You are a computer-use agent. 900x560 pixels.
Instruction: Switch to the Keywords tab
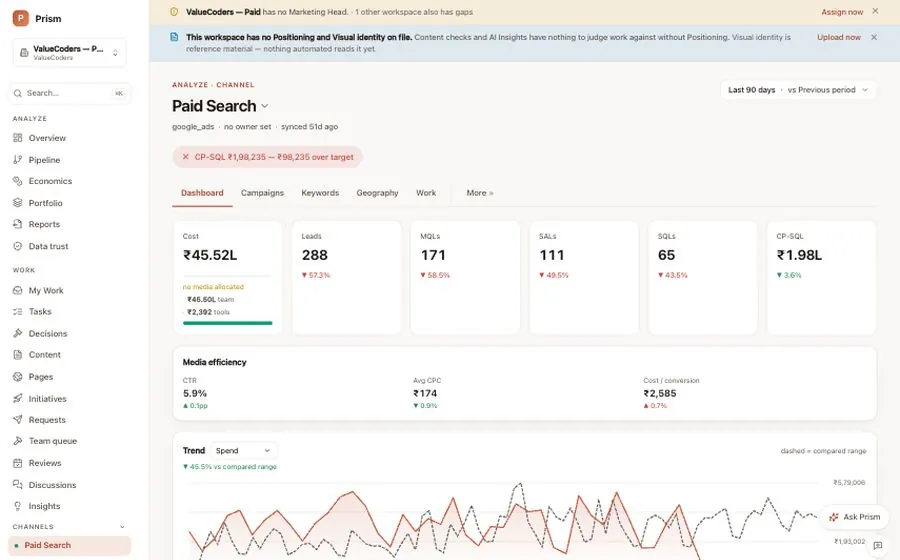320,193
